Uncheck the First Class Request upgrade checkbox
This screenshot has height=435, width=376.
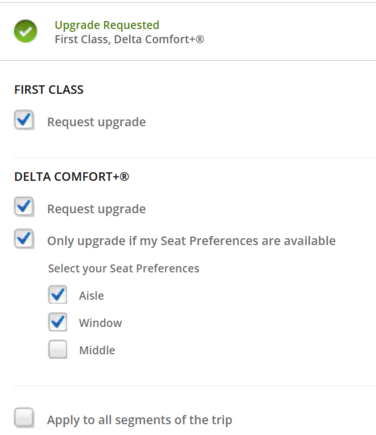click(24, 120)
